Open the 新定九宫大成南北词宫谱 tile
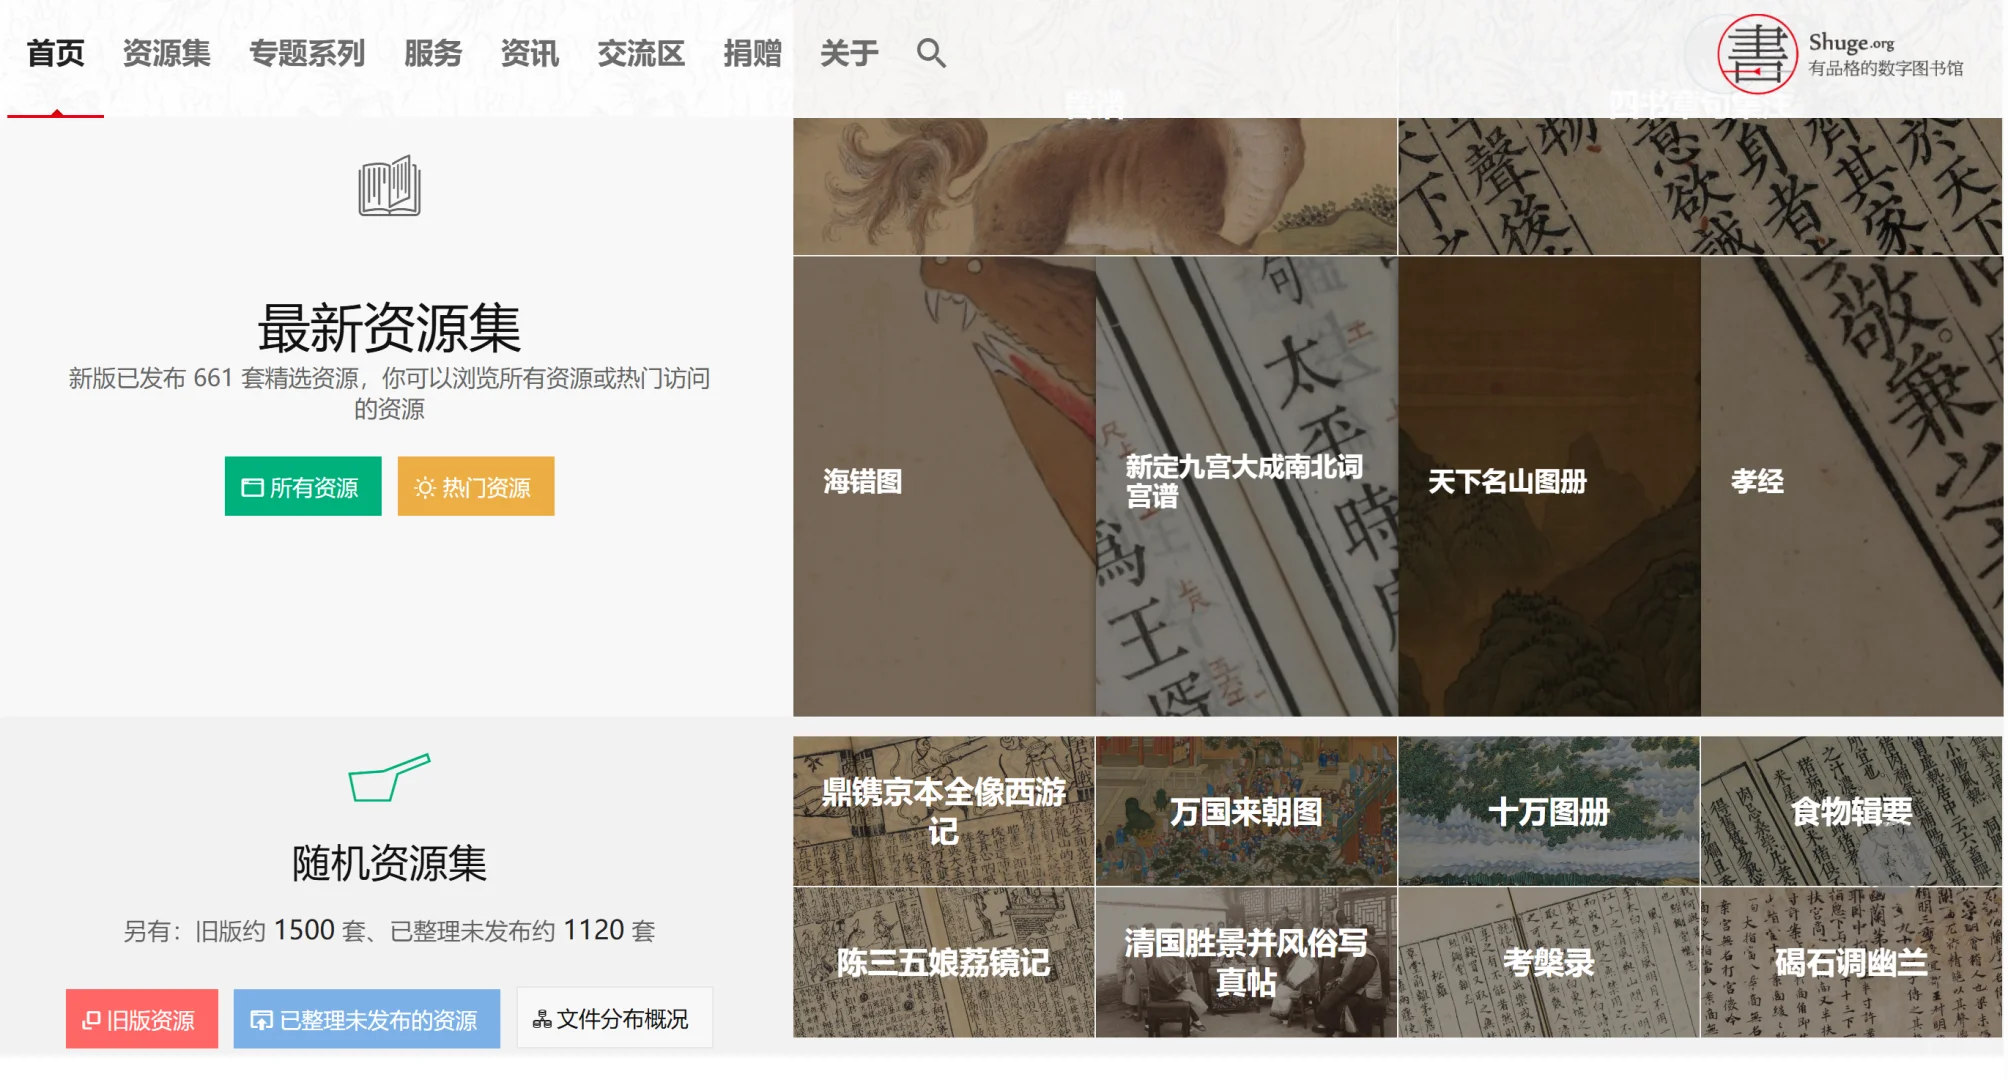The image size is (2008, 1080). [1247, 486]
